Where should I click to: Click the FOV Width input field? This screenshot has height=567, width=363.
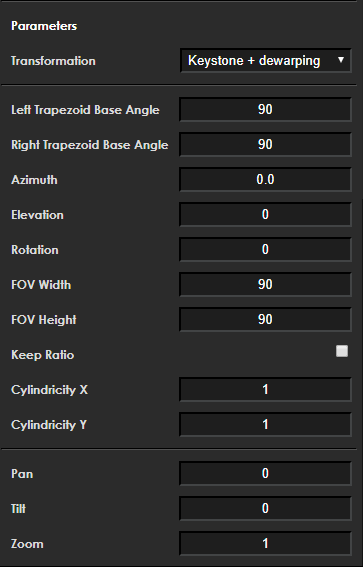(265, 285)
